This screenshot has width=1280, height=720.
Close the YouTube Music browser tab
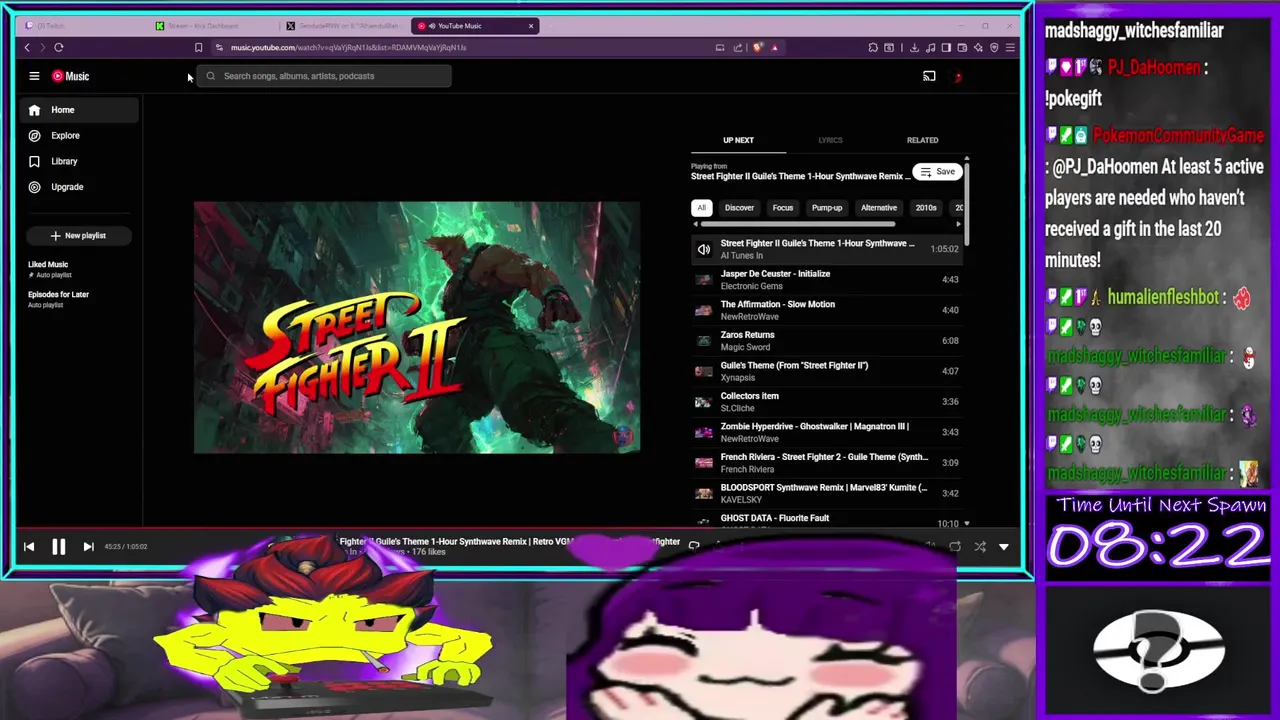pyautogui.click(x=531, y=26)
